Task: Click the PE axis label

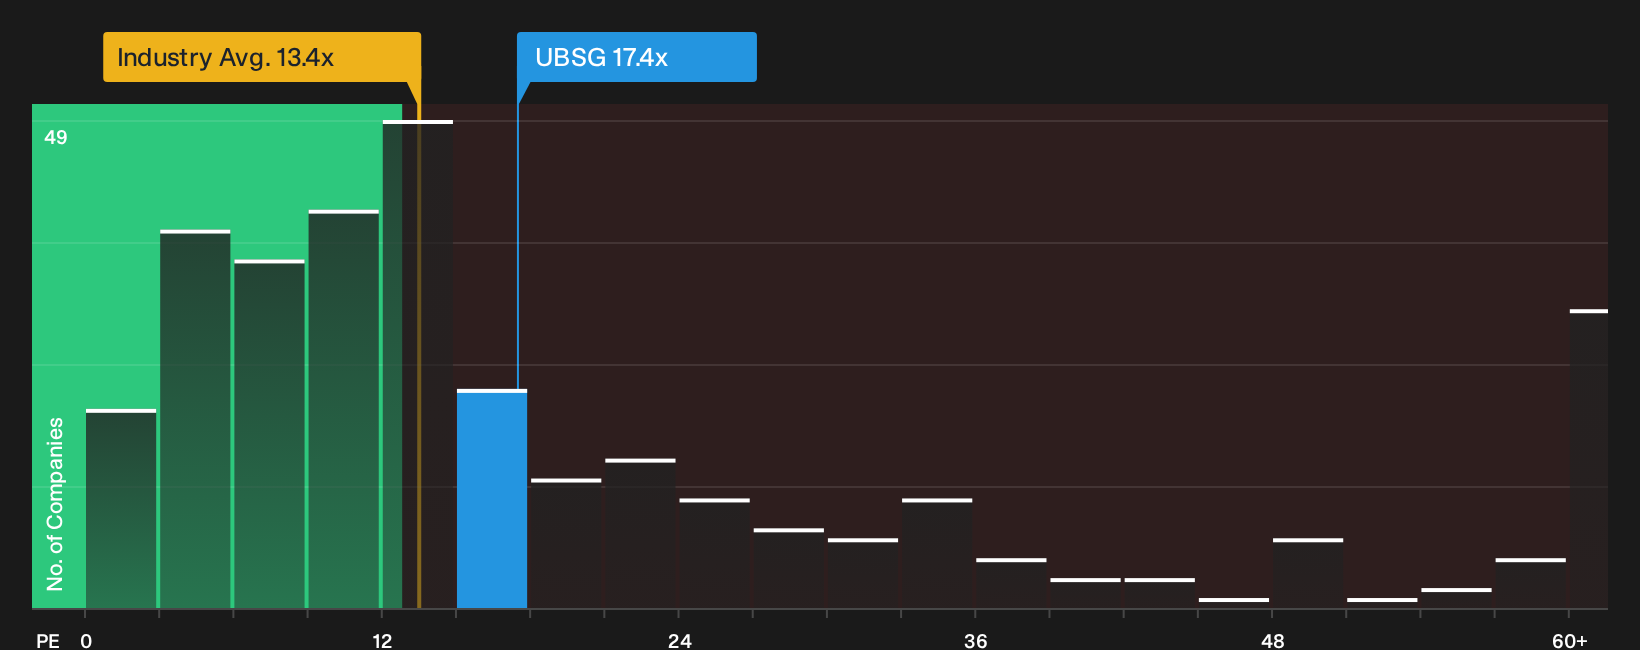Action: pyautogui.click(x=48, y=640)
